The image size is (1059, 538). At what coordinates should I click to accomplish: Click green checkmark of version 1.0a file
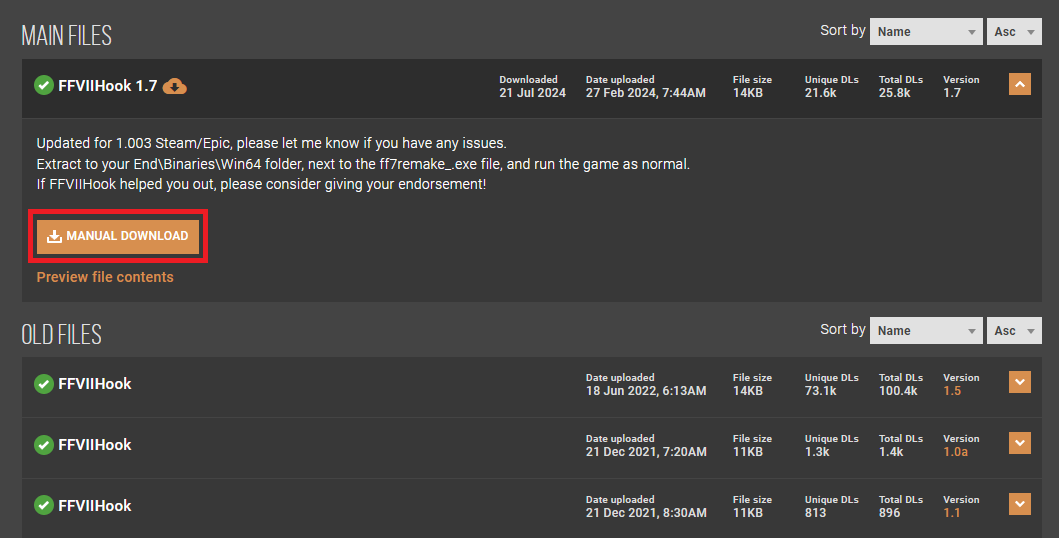point(44,445)
